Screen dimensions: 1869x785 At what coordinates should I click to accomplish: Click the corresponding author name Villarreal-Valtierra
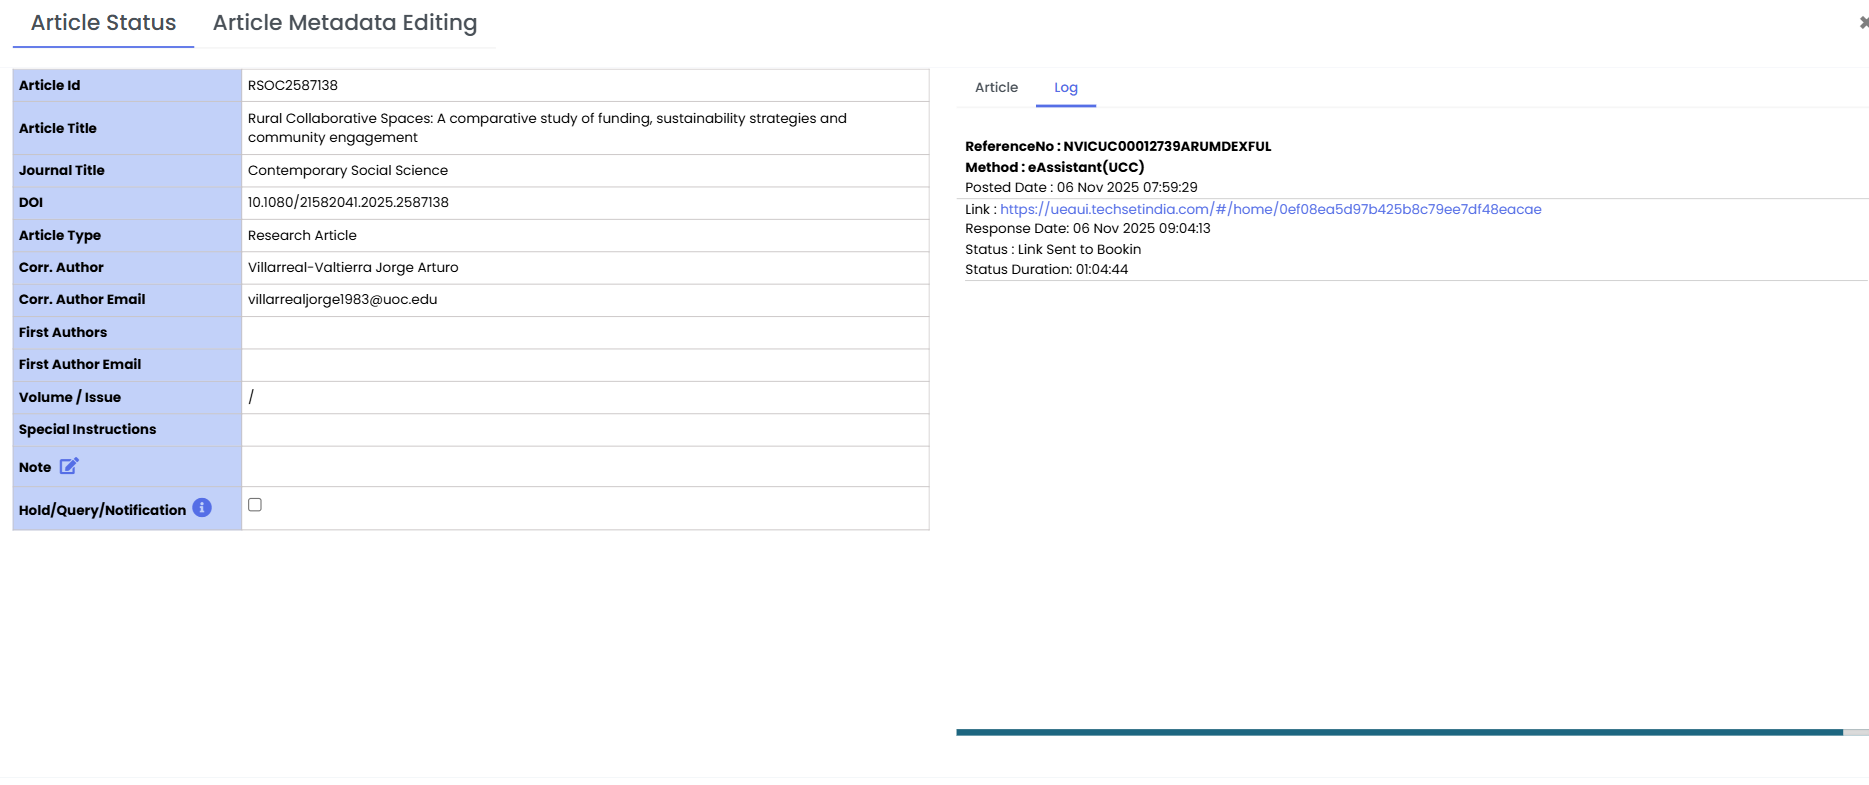pos(353,268)
